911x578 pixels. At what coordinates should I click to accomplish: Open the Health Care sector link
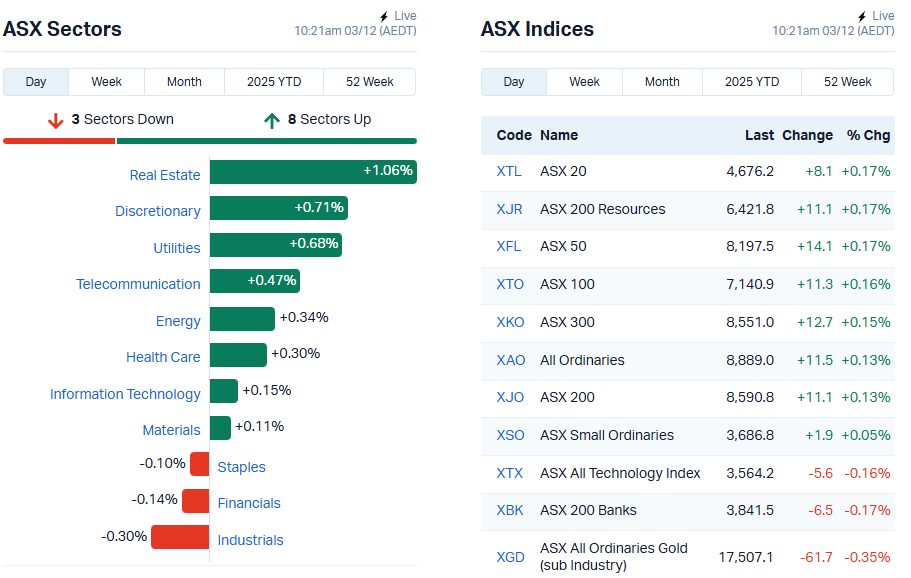pos(163,357)
